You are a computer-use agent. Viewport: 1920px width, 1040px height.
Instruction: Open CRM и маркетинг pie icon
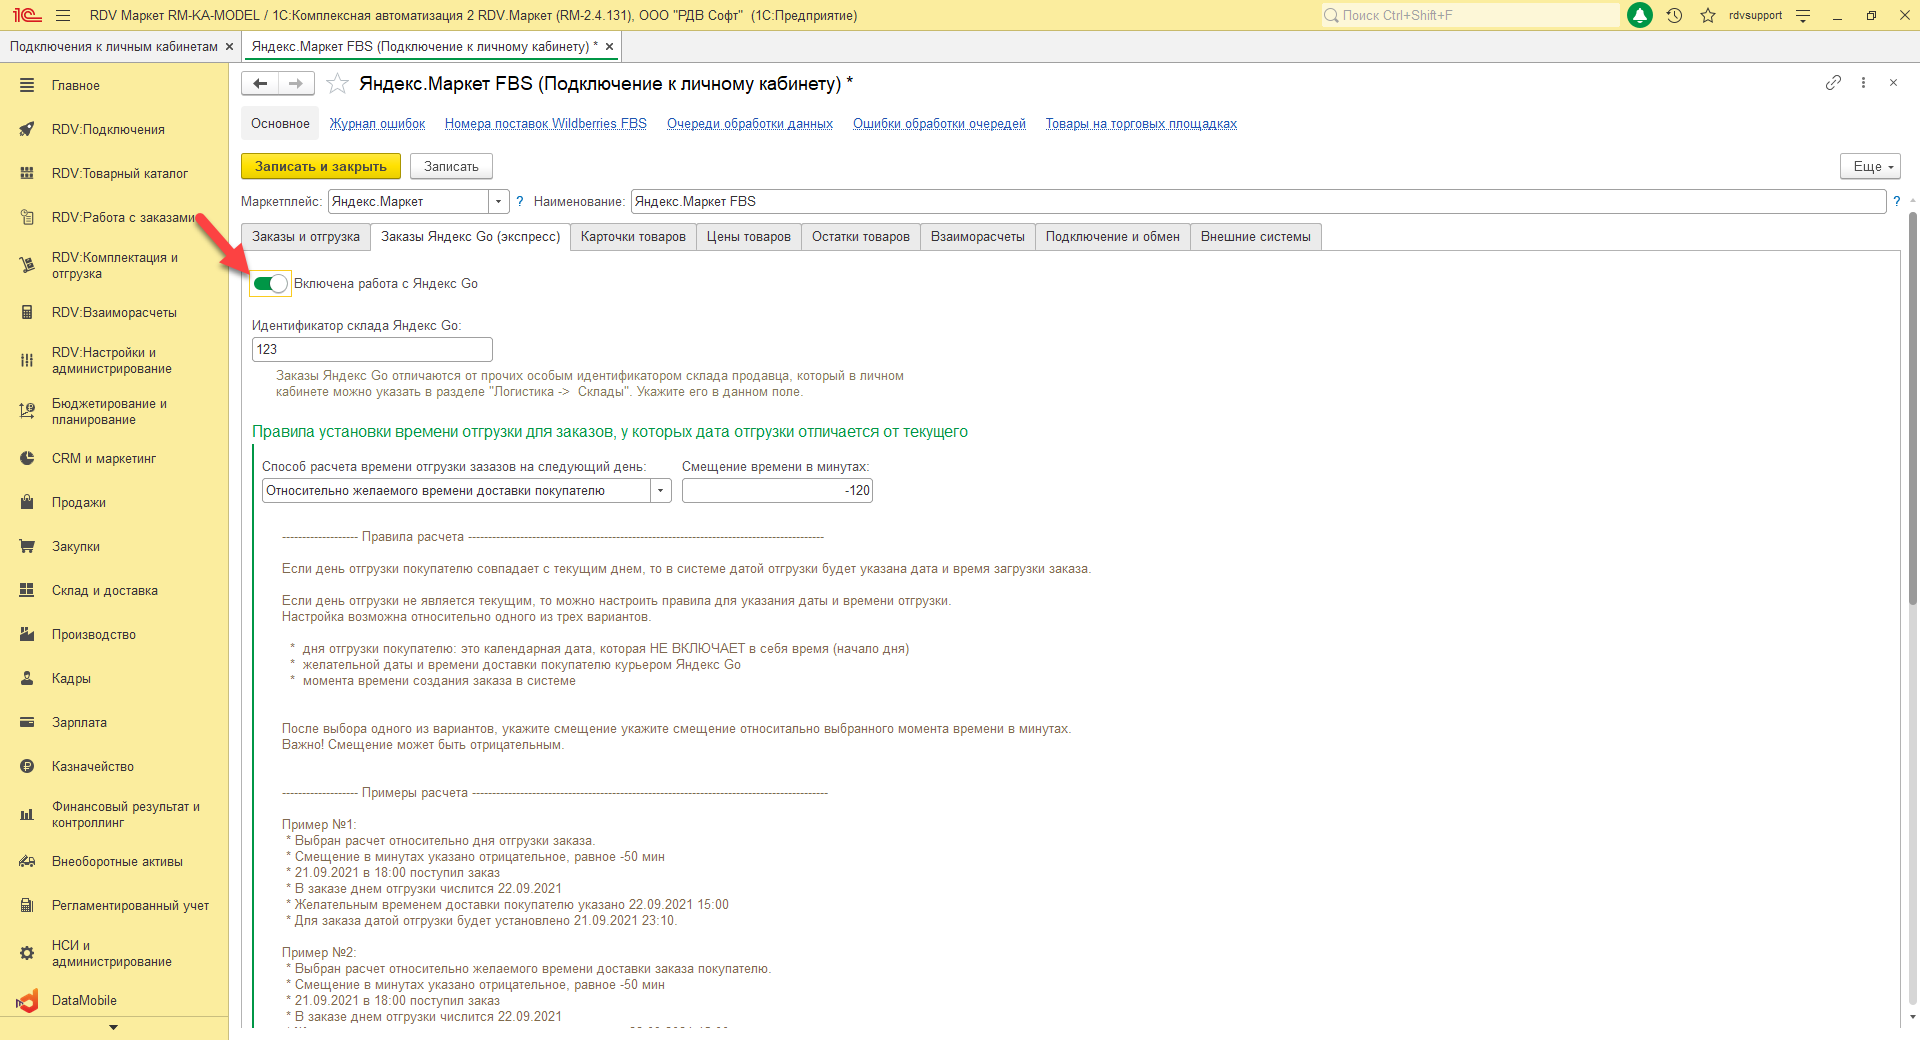(x=27, y=459)
